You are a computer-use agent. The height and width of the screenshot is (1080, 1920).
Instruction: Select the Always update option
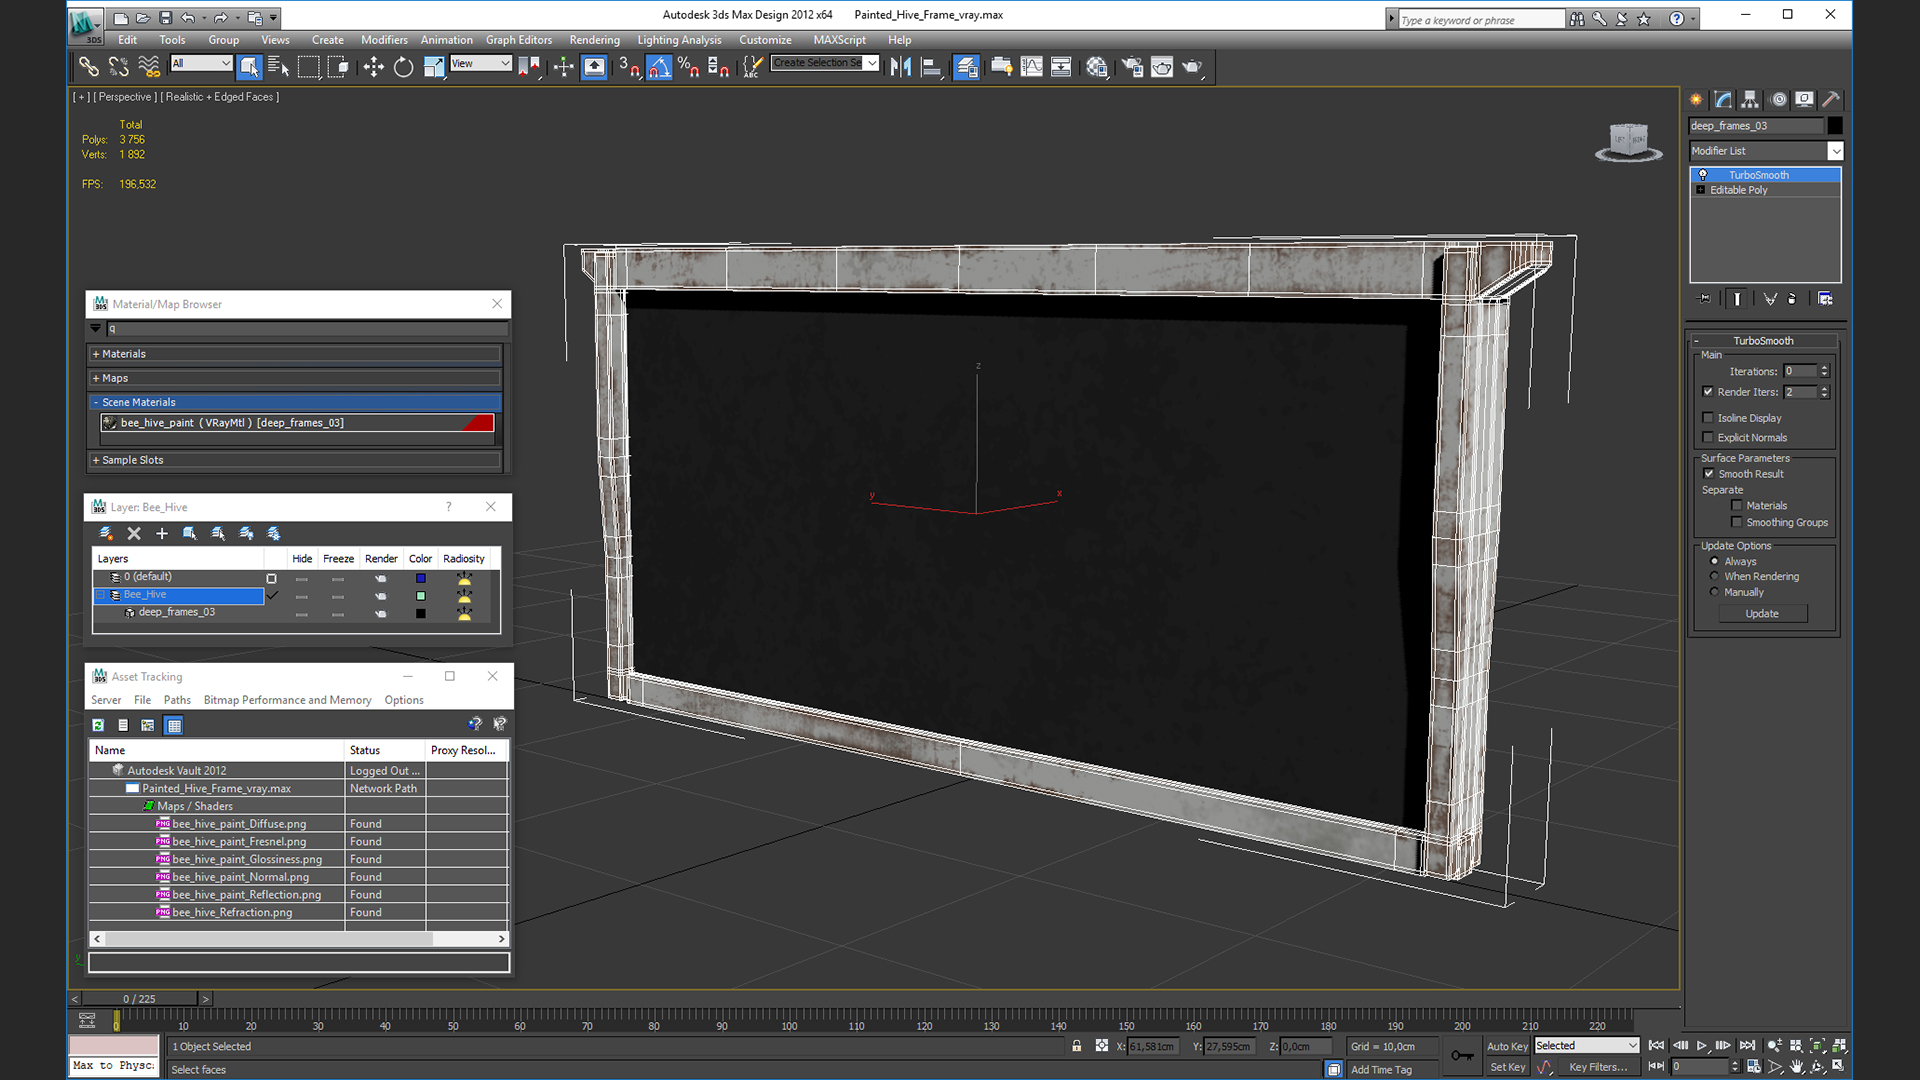pyautogui.click(x=1714, y=561)
